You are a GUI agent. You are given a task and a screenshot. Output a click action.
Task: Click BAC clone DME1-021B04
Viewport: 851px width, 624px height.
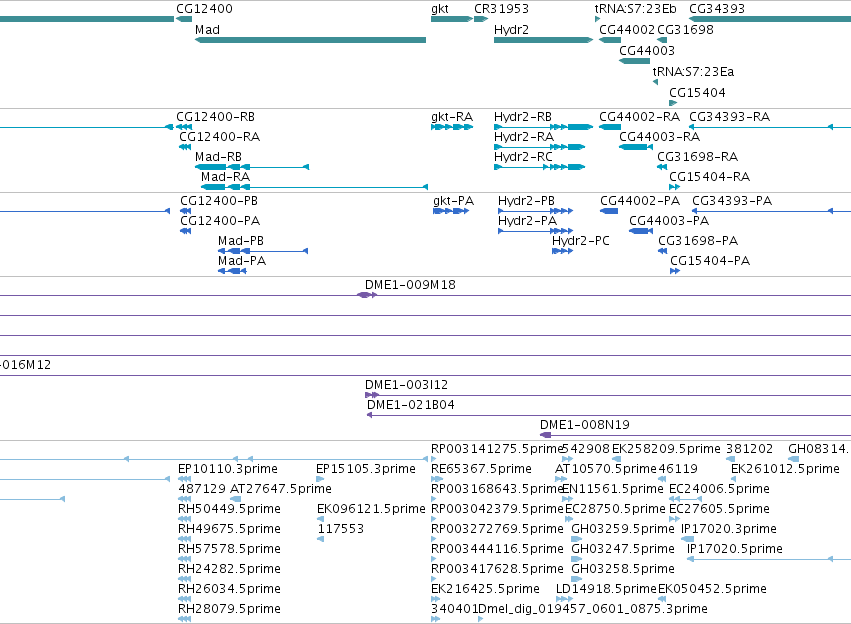(x=609, y=415)
